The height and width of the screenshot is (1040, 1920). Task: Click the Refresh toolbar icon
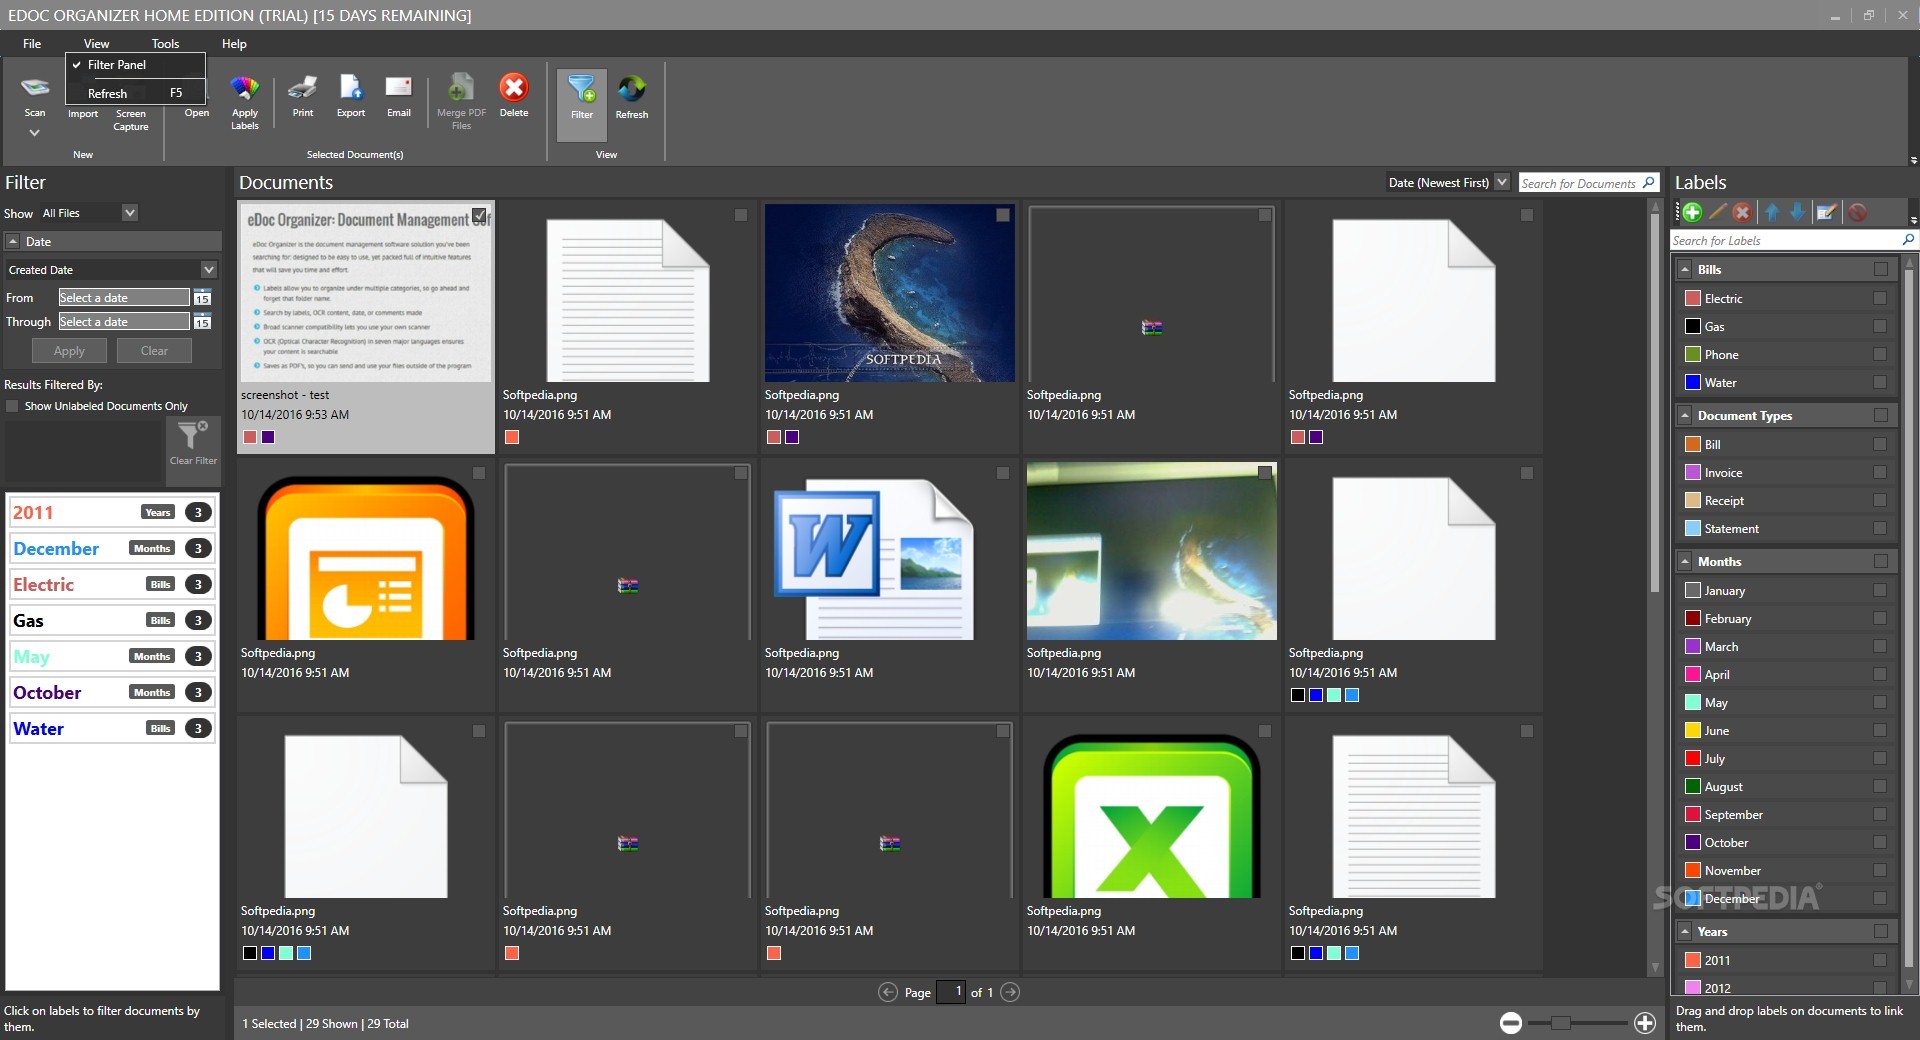click(x=631, y=90)
